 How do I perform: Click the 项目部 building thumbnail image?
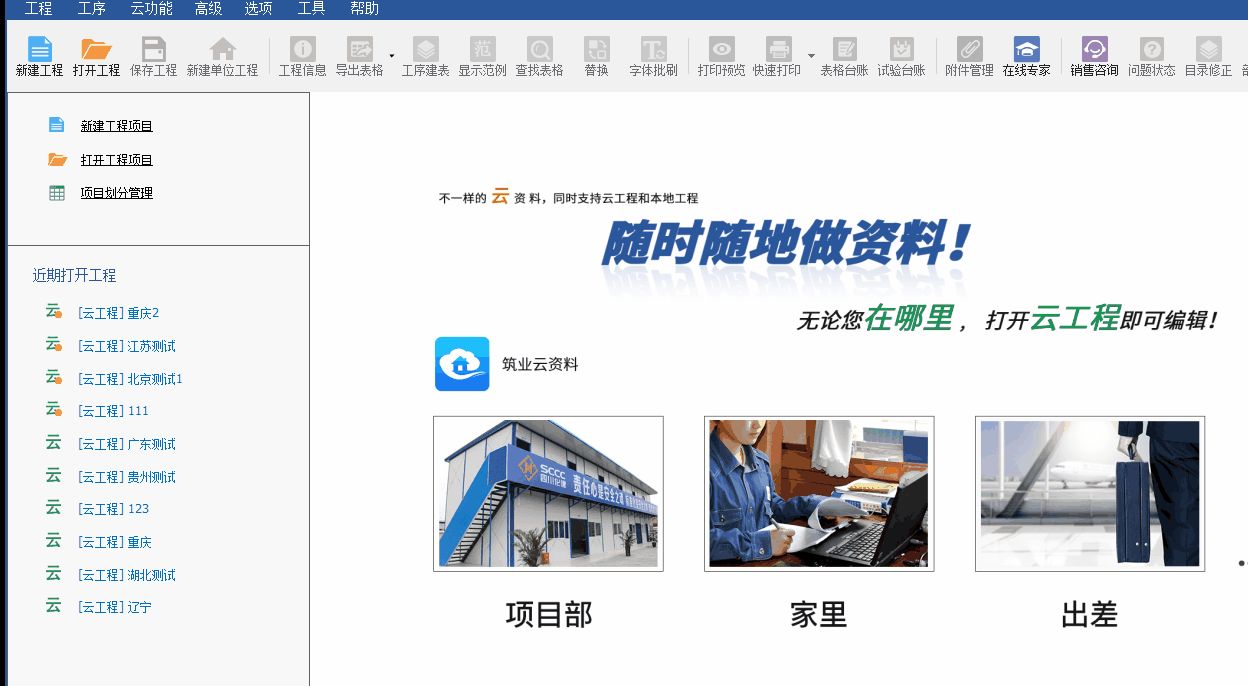(548, 494)
